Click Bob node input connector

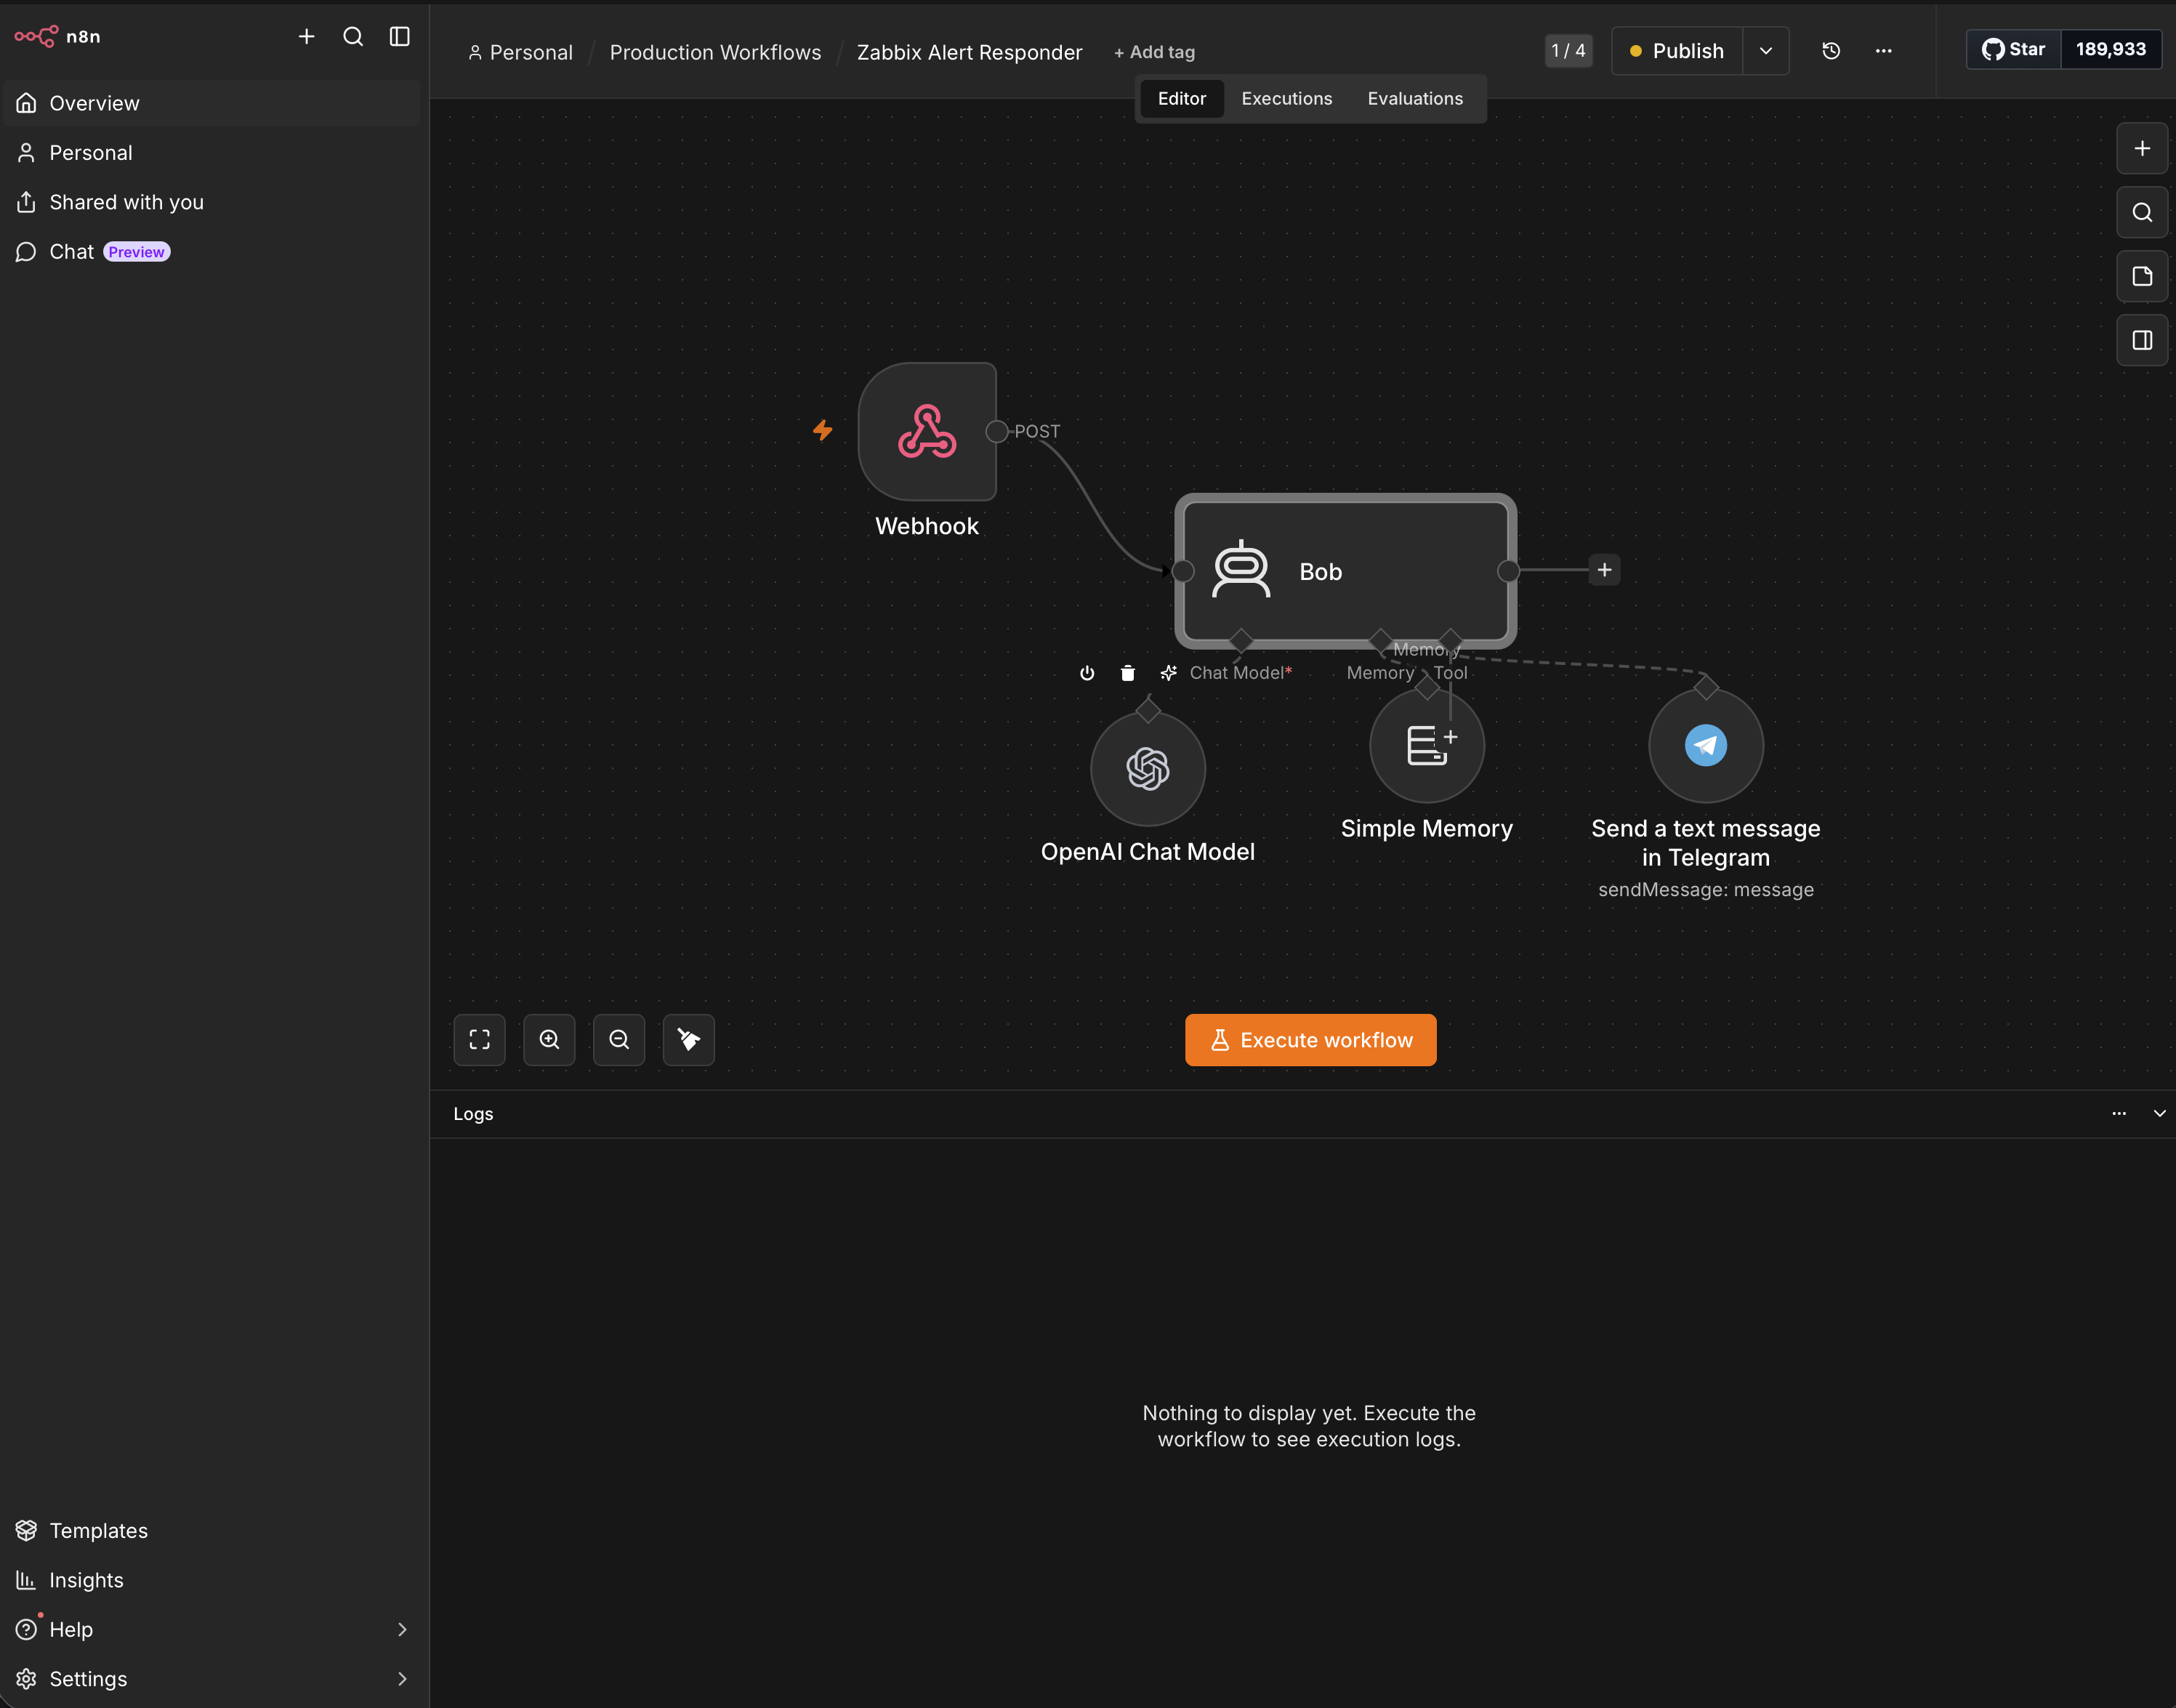click(x=1183, y=571)
